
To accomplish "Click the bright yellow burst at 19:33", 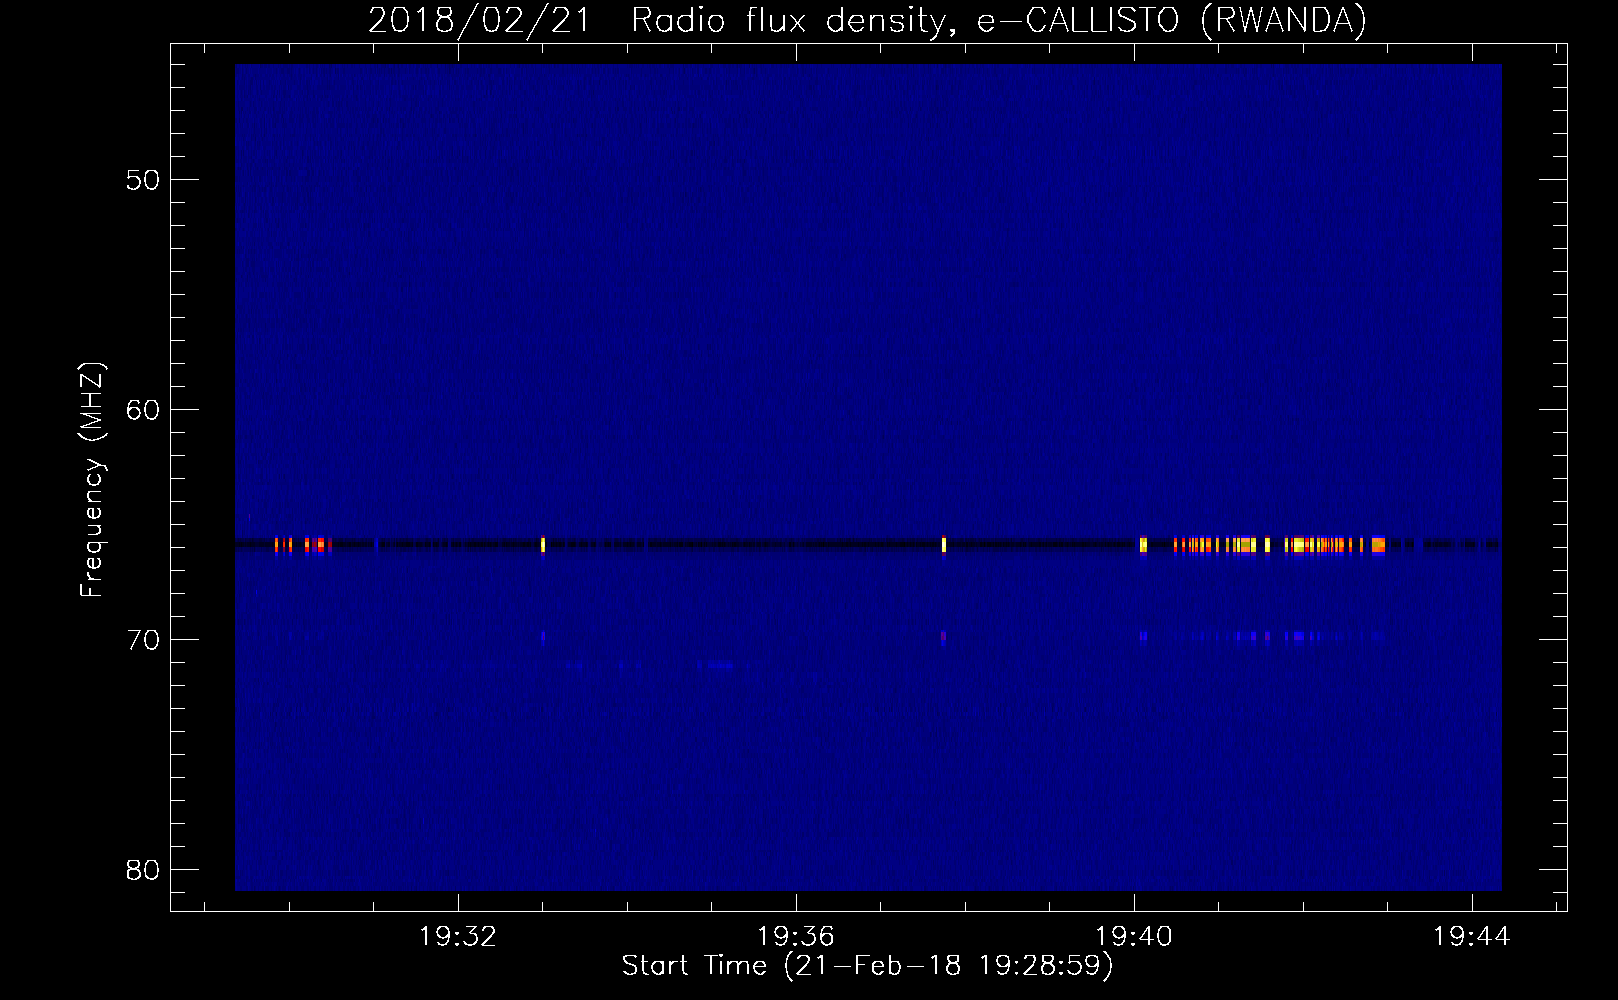I will 543,545.
